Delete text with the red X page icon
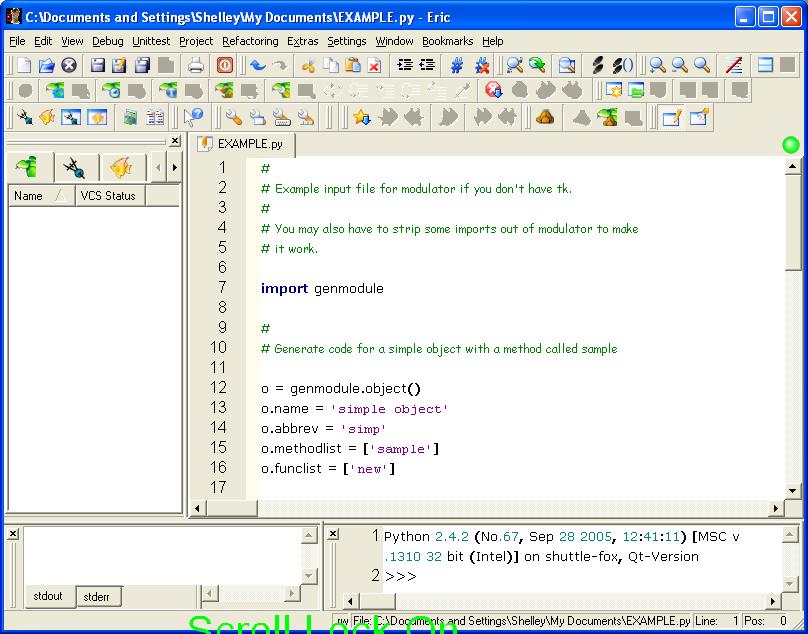Screen dimensions: 808x634 [375, 65]
